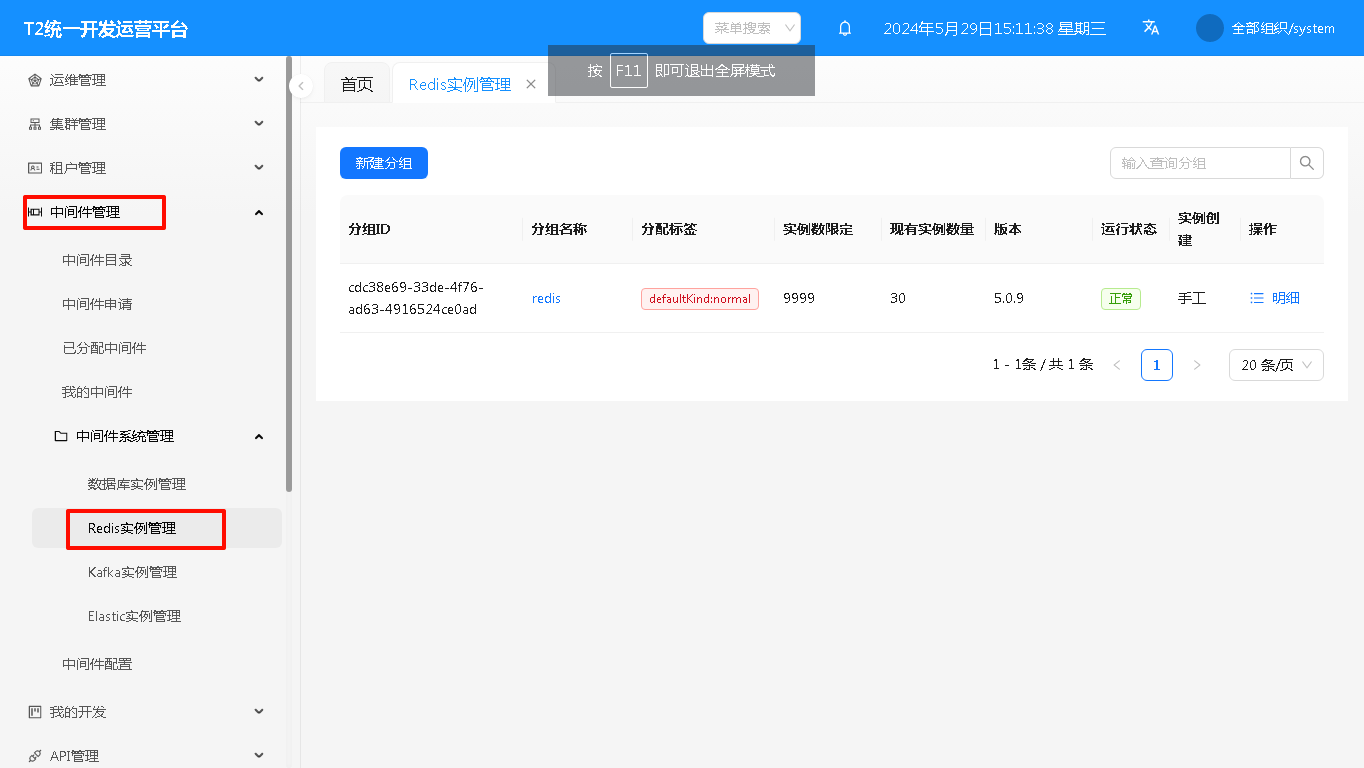Screen dimensions: 1364x768
Task: Click the 运维管理 menu icon
Action: click(35, 80)
